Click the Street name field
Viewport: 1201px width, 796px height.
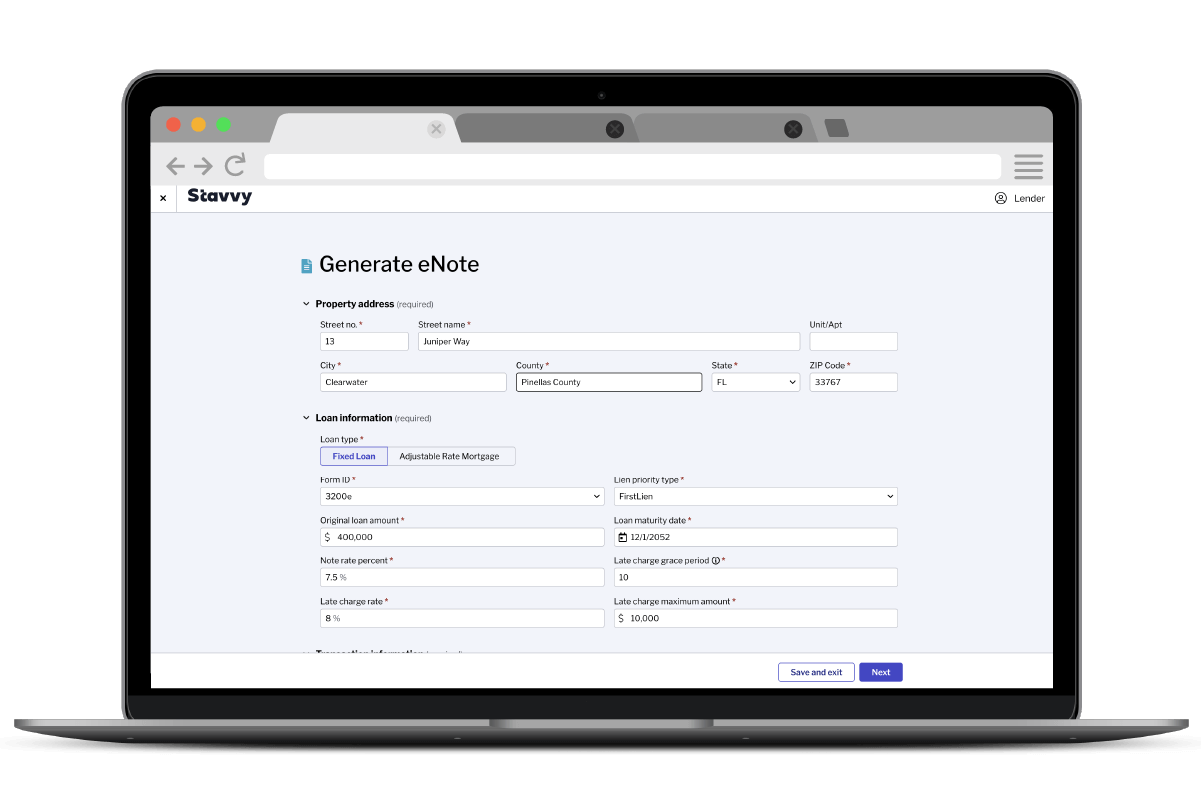(609, 341)
